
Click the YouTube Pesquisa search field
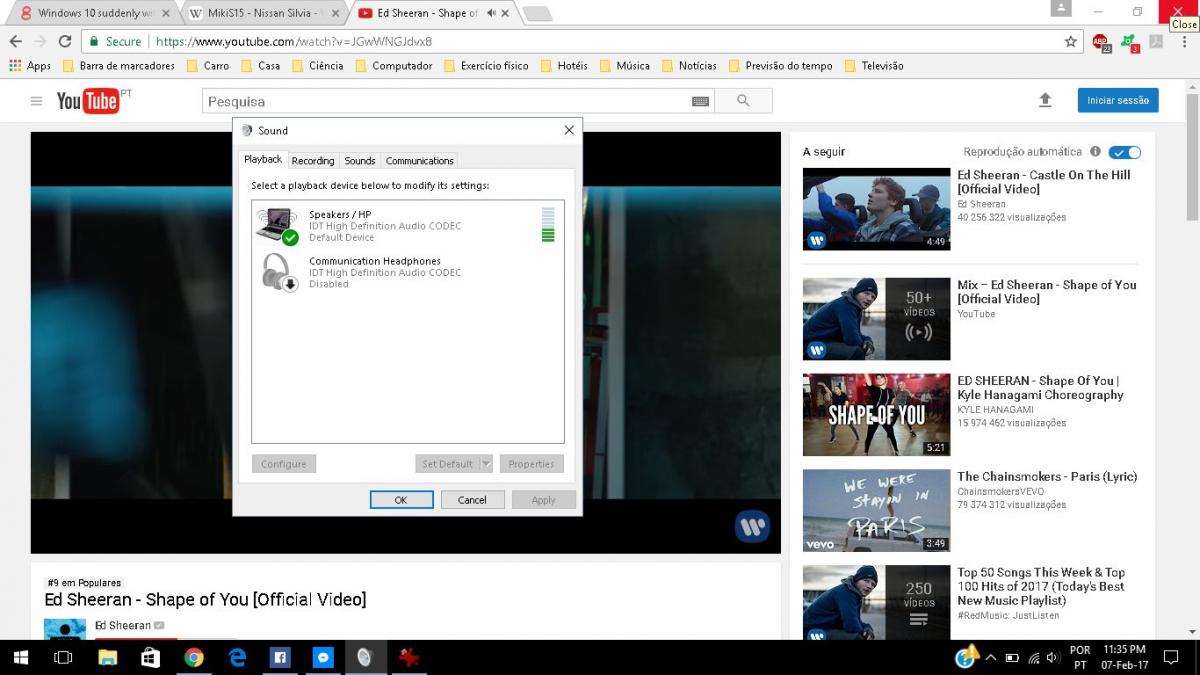coord(445,101)
